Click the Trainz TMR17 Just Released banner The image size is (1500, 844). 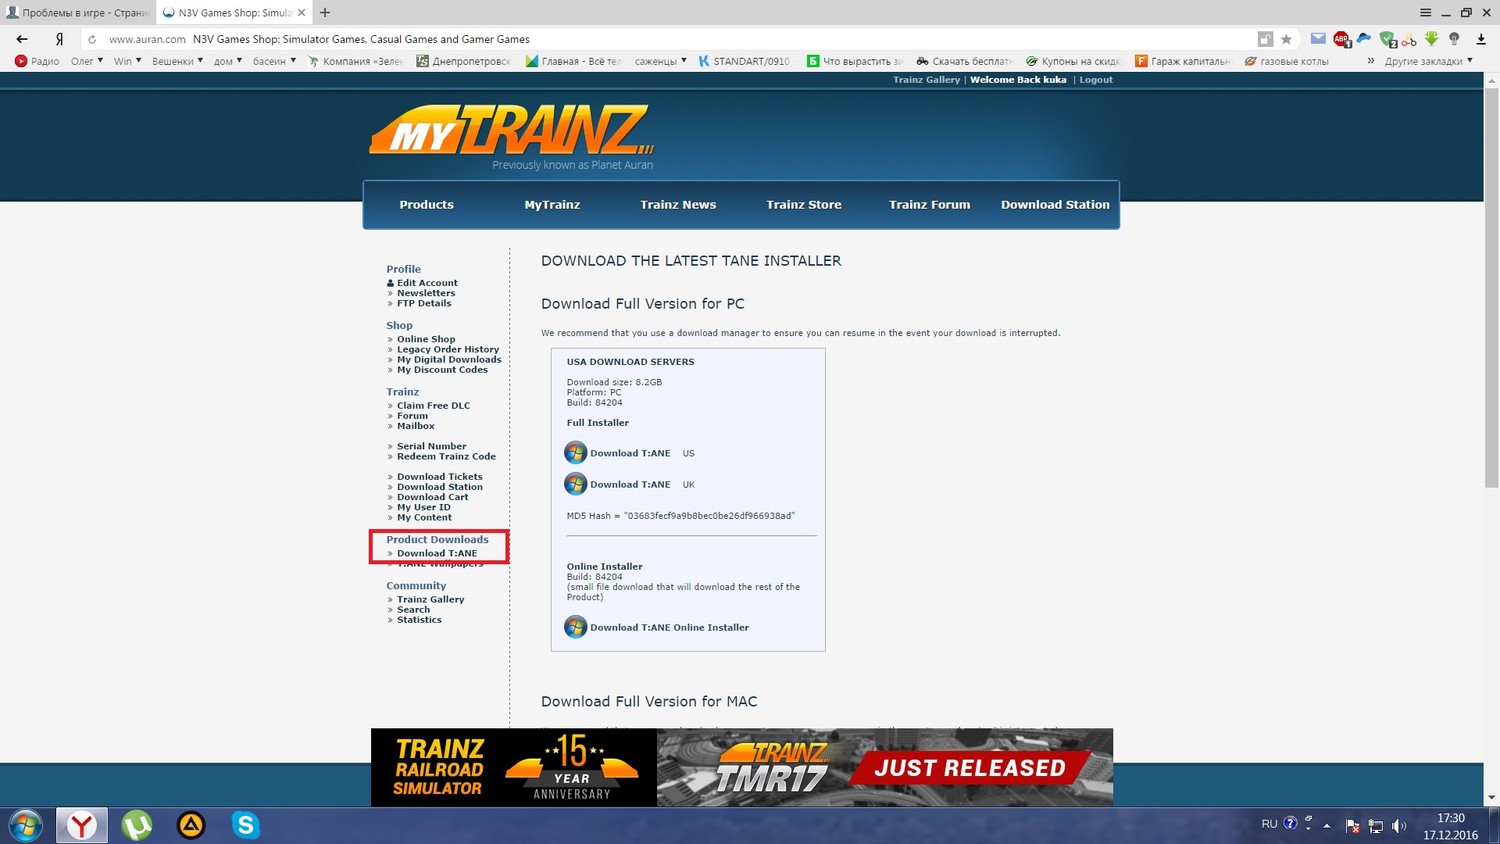(885, 767)
